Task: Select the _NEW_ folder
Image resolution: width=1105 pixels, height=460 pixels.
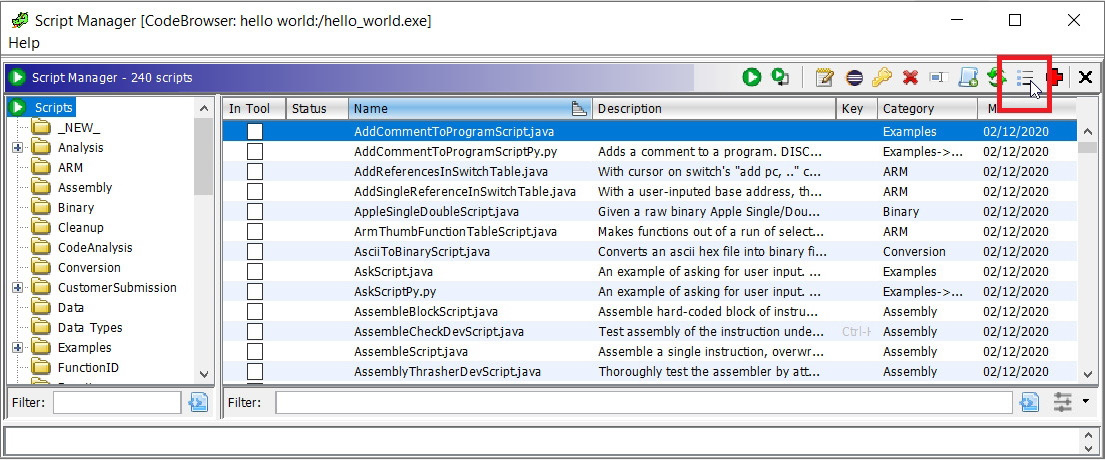Action: click(78, 128)
